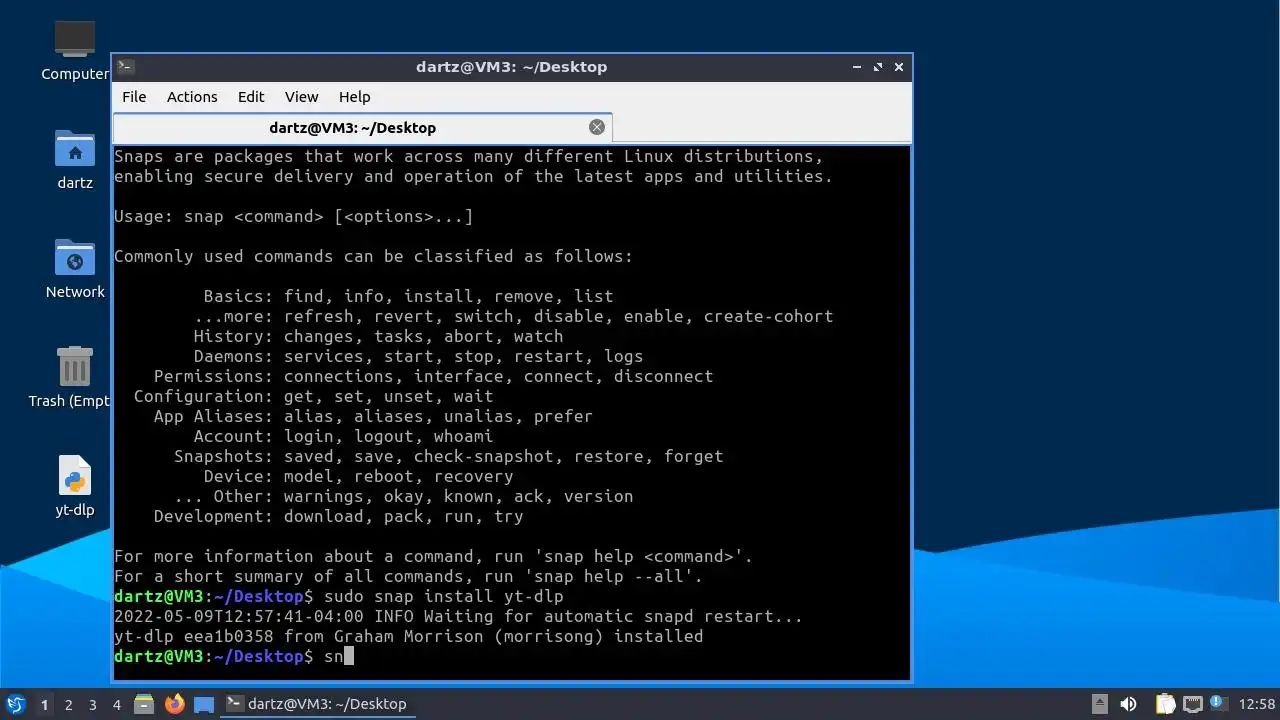Select the dartz home folder icon

coord(75,160)
